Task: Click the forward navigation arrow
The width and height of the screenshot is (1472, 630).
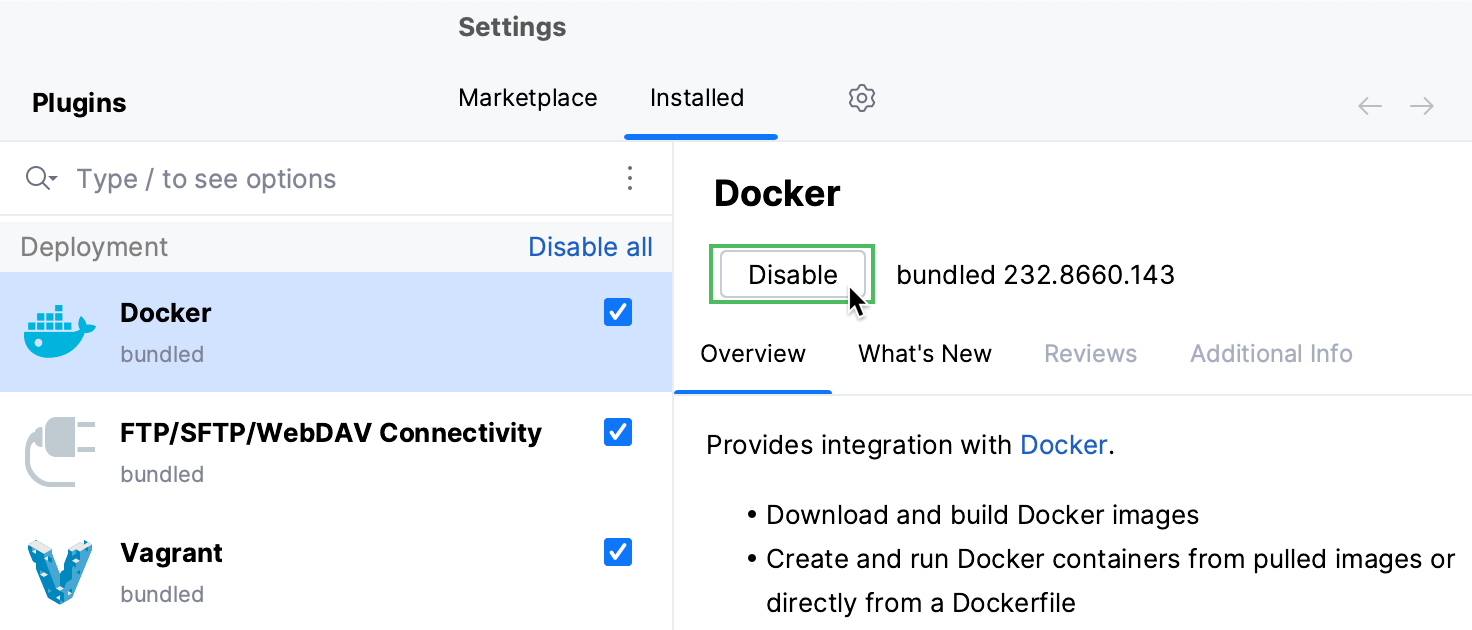Action: click(1421, 105)
